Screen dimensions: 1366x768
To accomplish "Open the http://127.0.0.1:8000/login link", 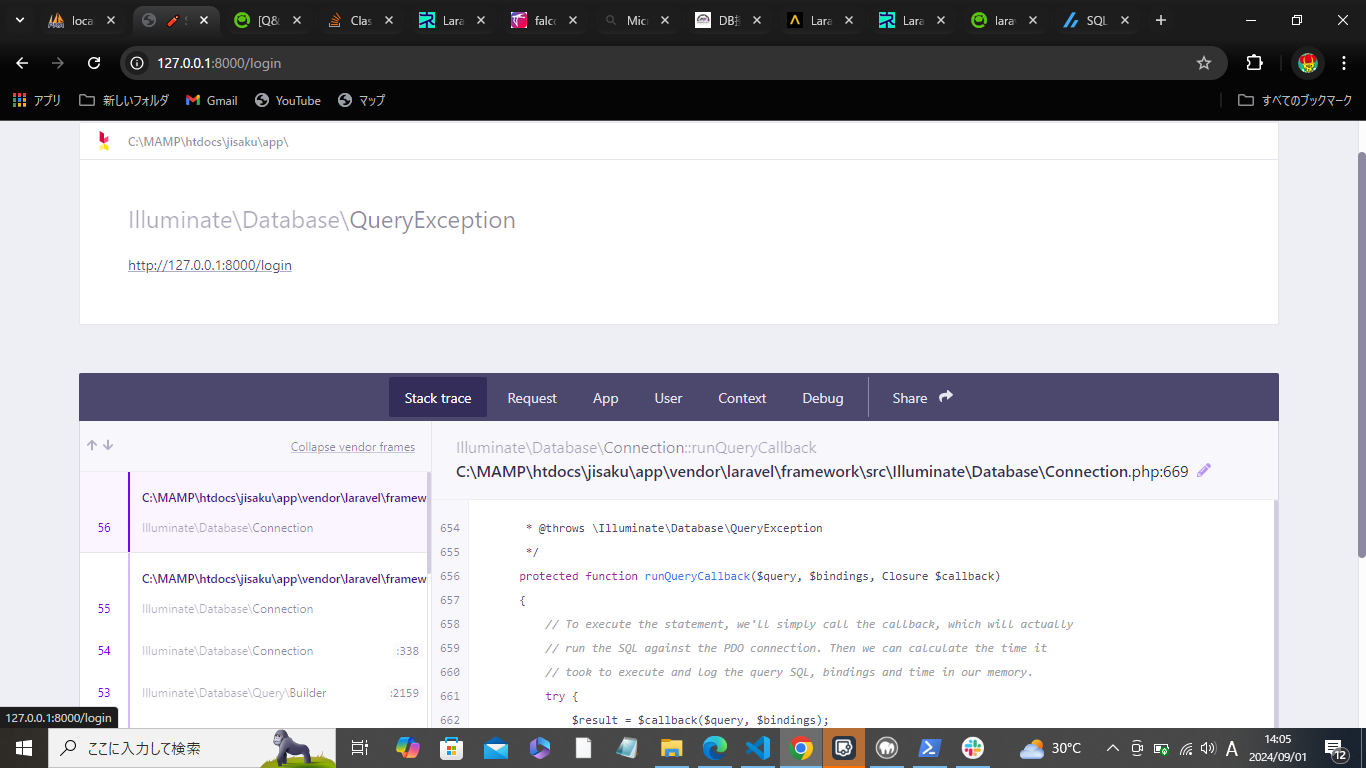I will click(x=210, y=265).
